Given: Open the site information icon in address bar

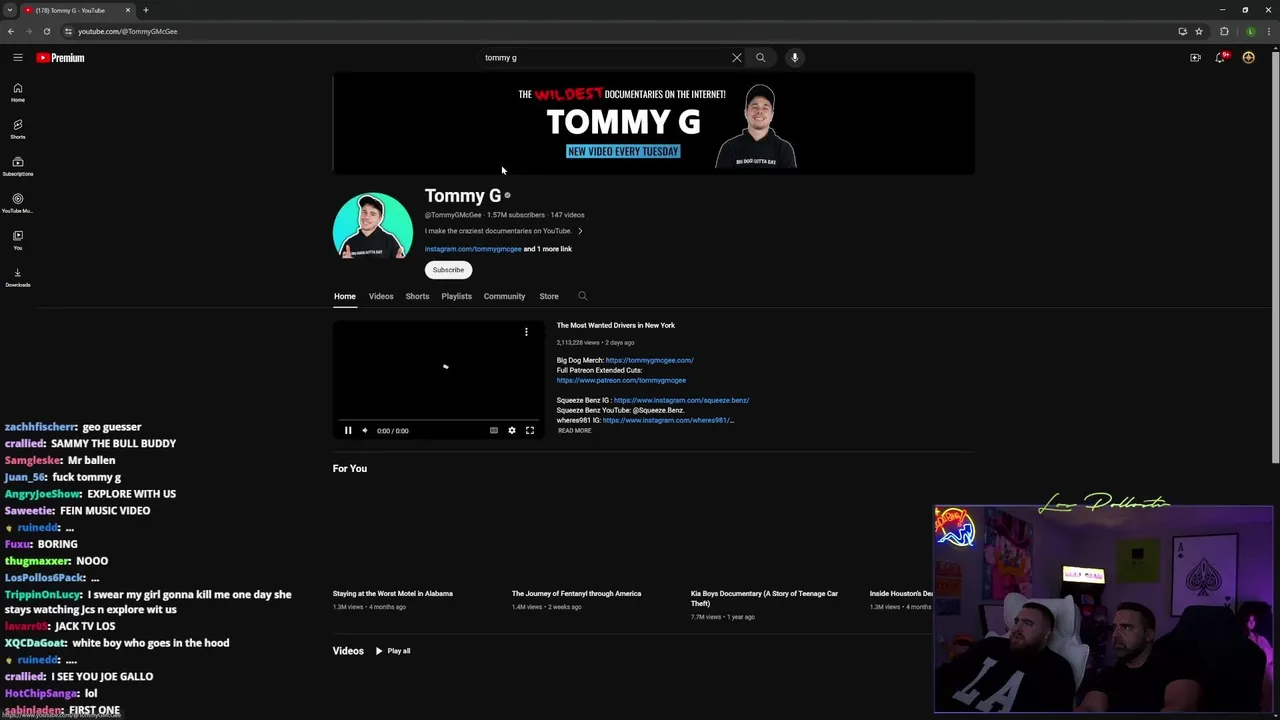Looking at the screenshot, I should (x=68, y=31).
